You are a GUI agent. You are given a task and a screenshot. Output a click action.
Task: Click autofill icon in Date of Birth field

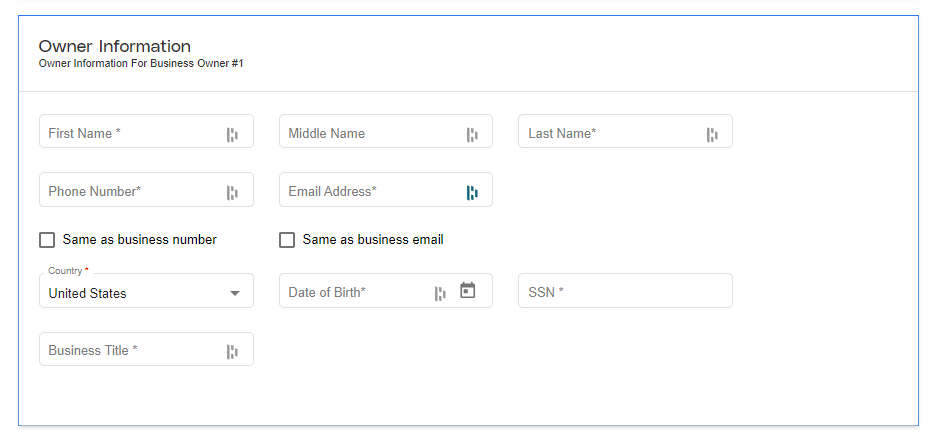point(440,293)
